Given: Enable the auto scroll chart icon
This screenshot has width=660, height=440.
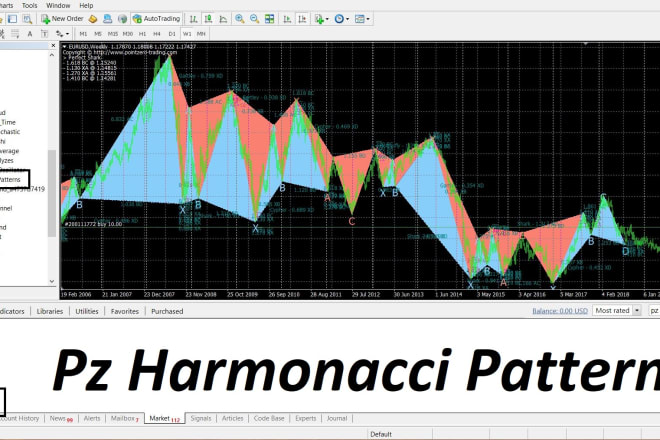Looking at the screenshot, I should [287, 19].
